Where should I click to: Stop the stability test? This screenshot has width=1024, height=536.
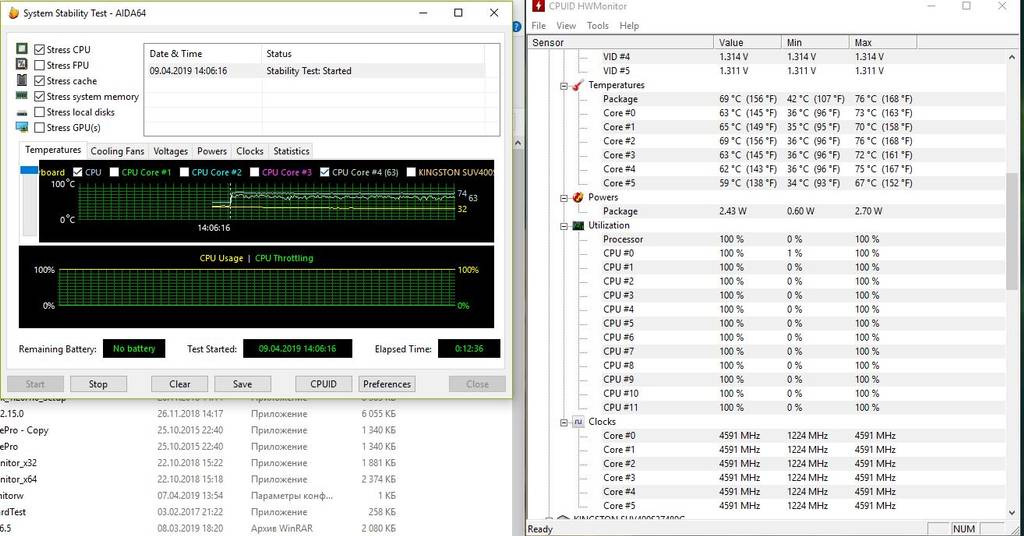98,384
